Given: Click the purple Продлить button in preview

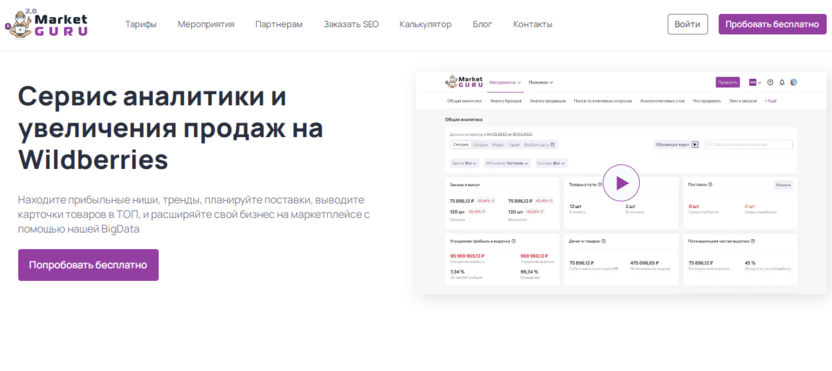Looking at the screenshot, I should [x=727, y=82].
